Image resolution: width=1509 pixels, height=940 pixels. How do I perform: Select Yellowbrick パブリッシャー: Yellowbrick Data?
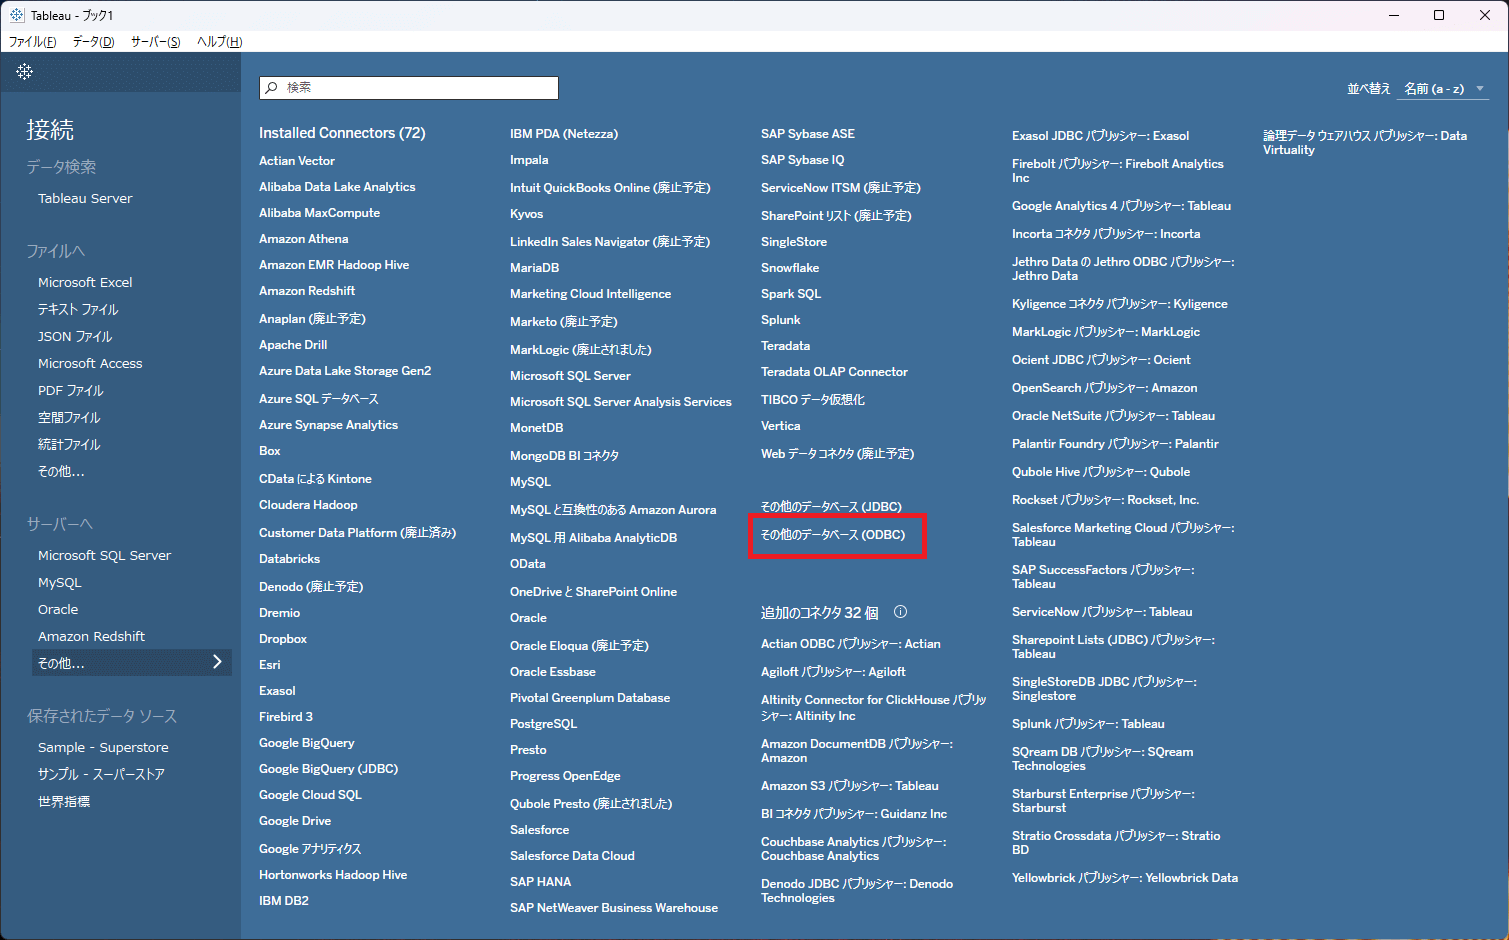click(1125, 878)
